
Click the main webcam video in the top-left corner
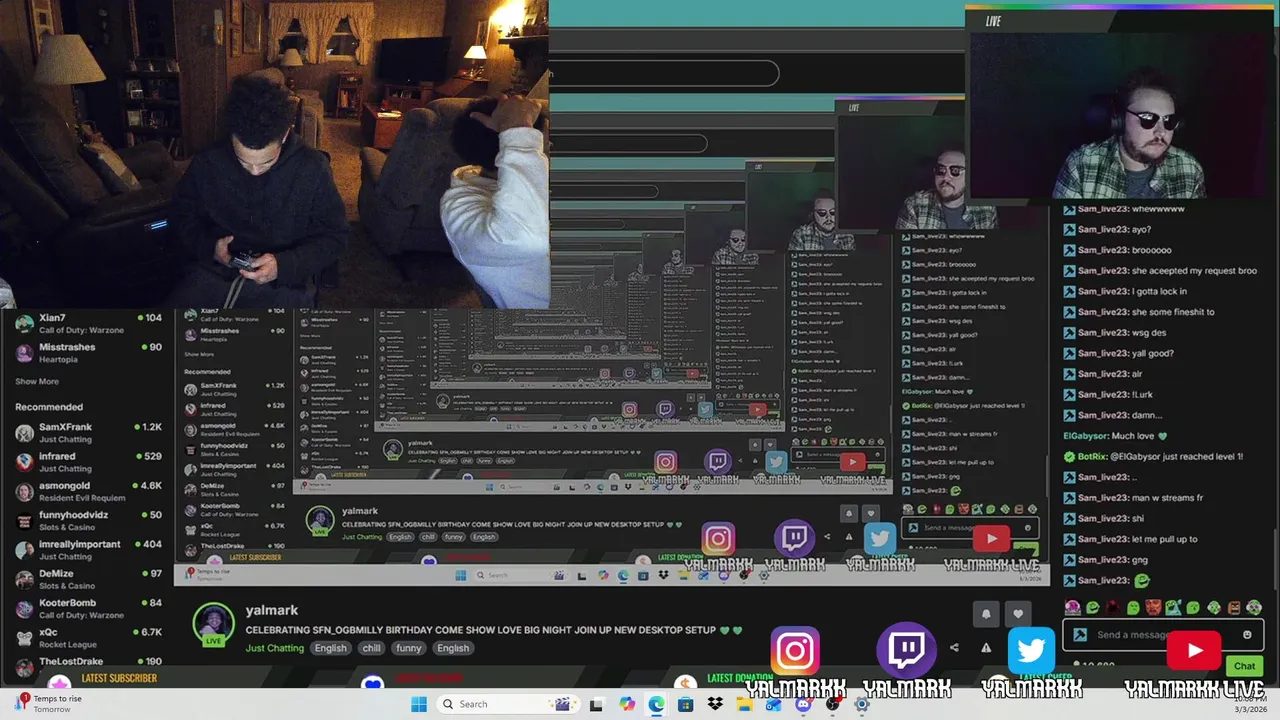click(x=274, y=154)
